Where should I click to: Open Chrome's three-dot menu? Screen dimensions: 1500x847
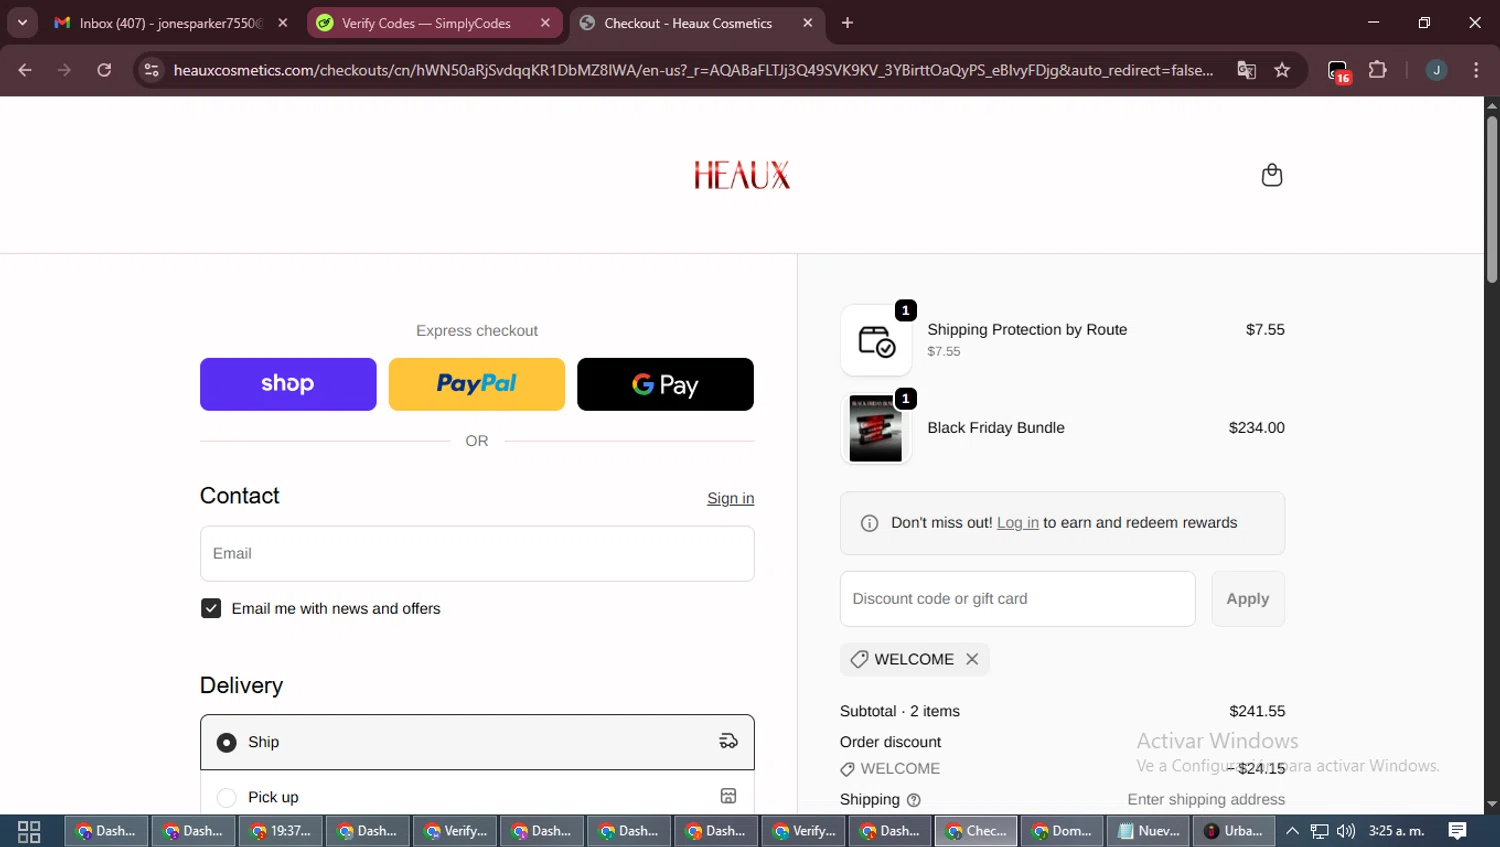tap(1476, 70)
